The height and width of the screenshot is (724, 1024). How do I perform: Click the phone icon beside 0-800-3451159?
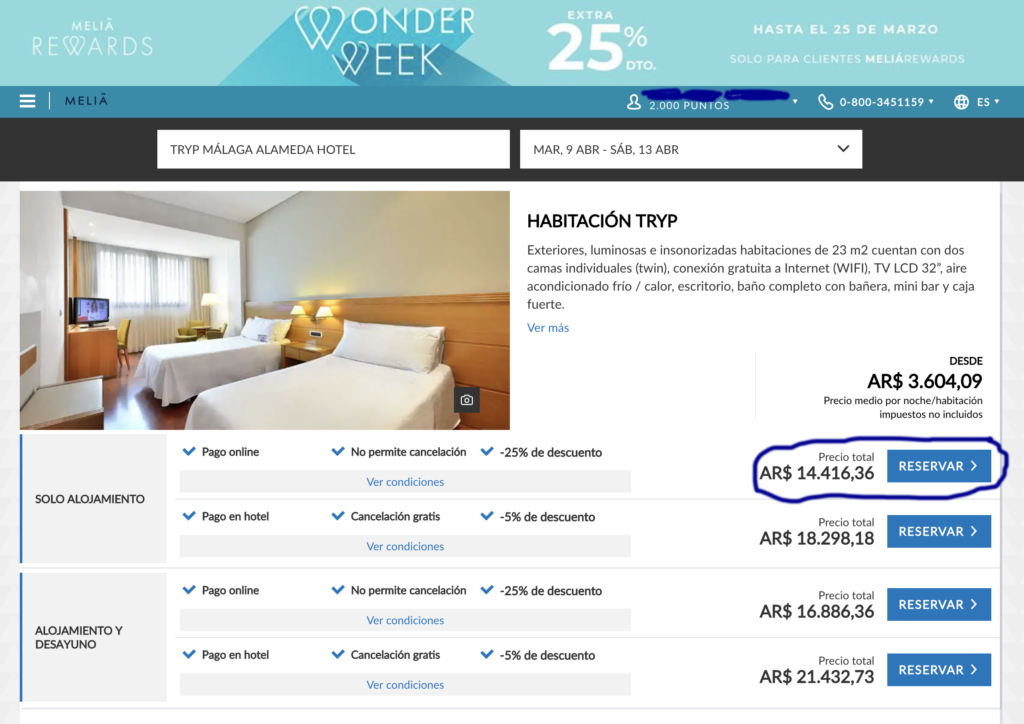coord(825,102)
